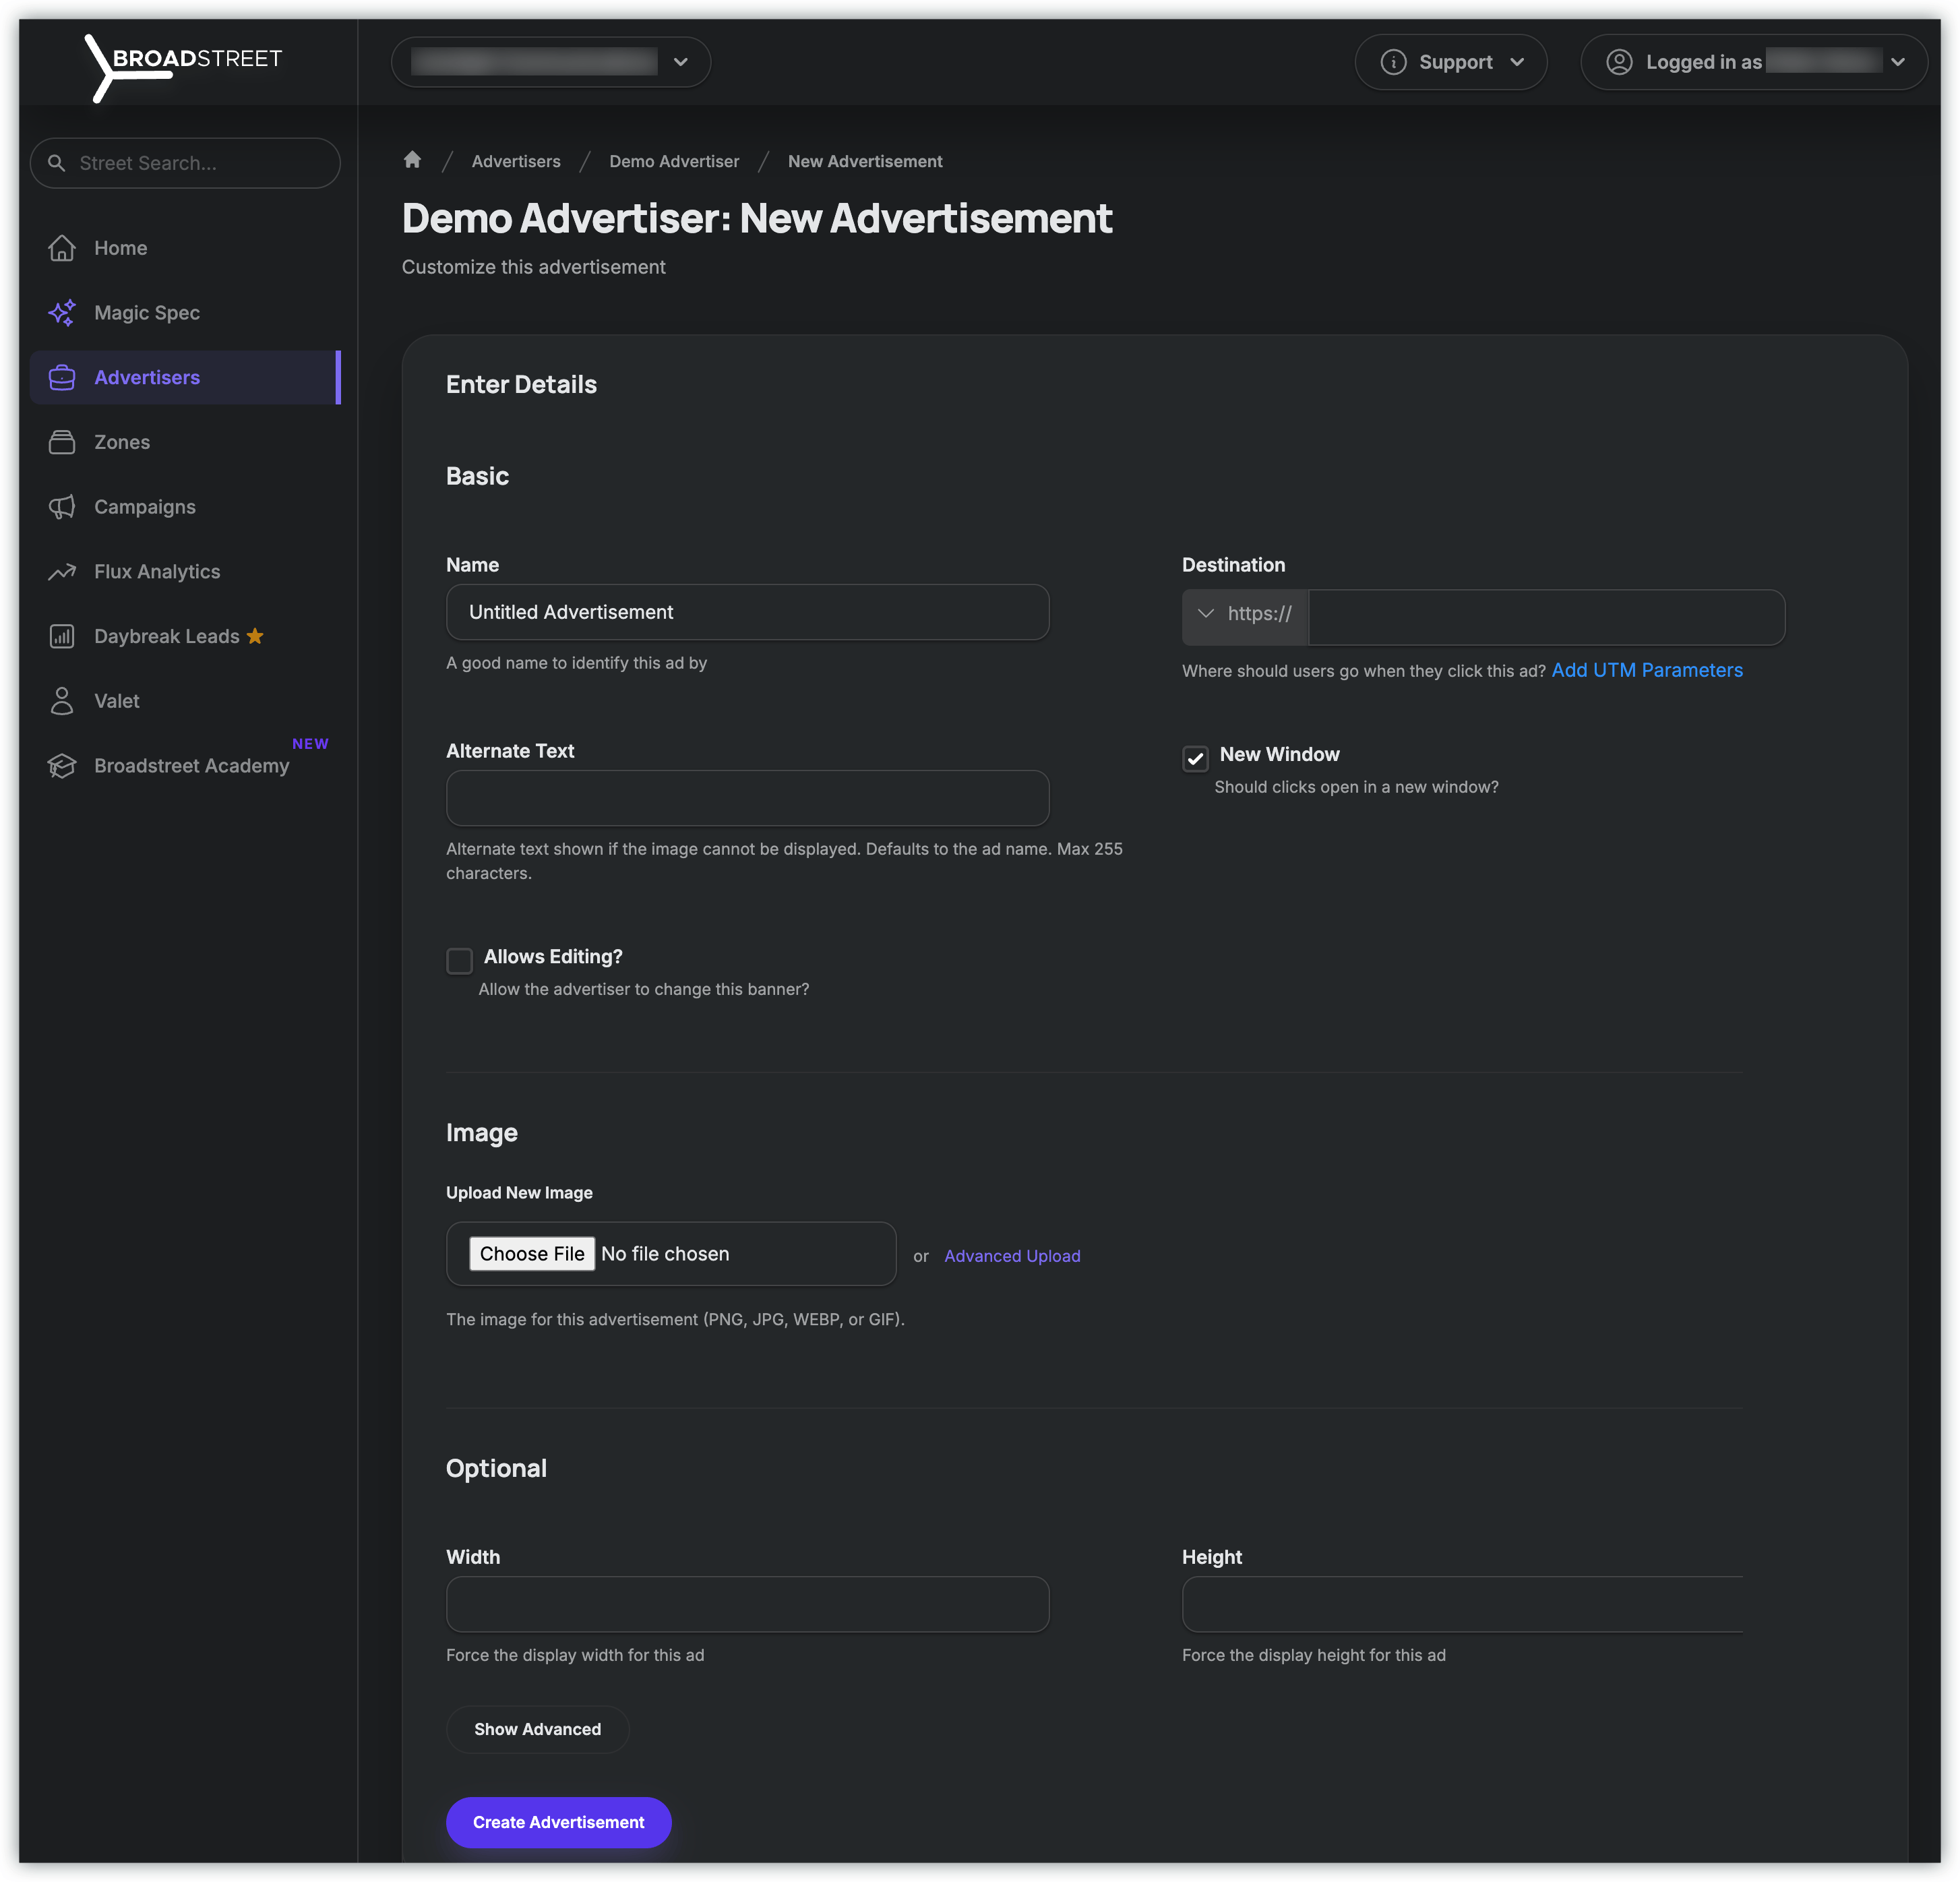
Task: Check the Allows Editing checkbox
Action: (x=459, y=961)
